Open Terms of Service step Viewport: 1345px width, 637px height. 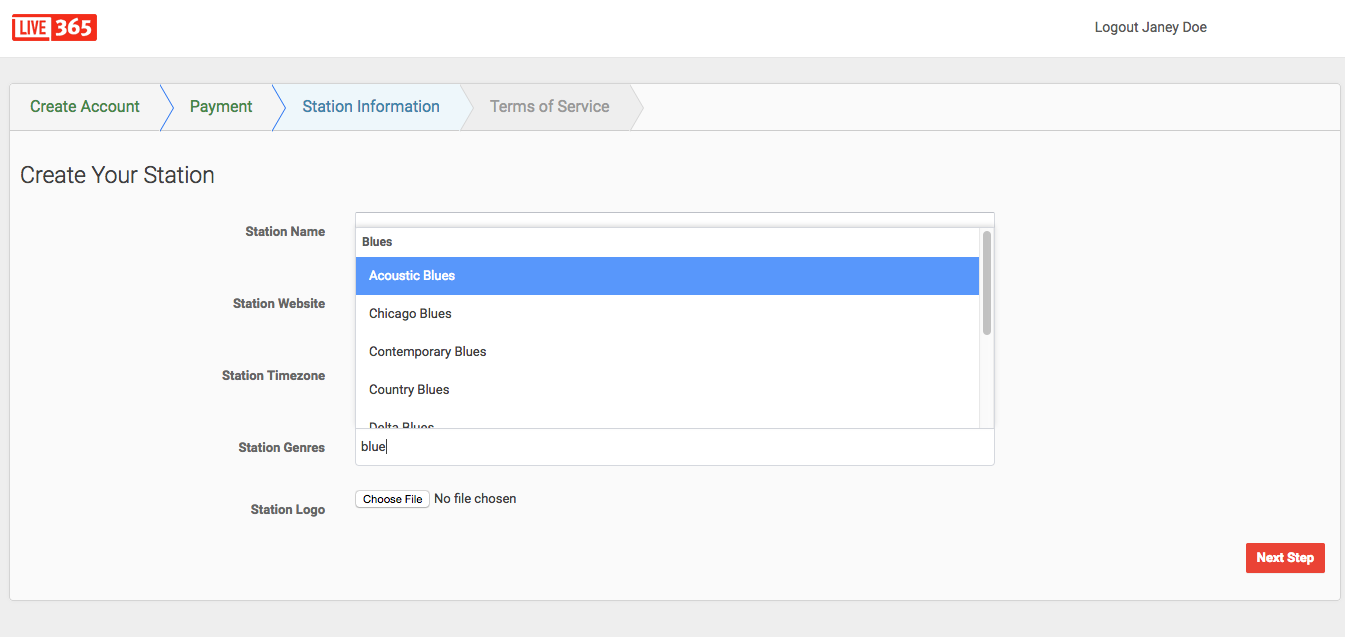[x=549, y=107]
